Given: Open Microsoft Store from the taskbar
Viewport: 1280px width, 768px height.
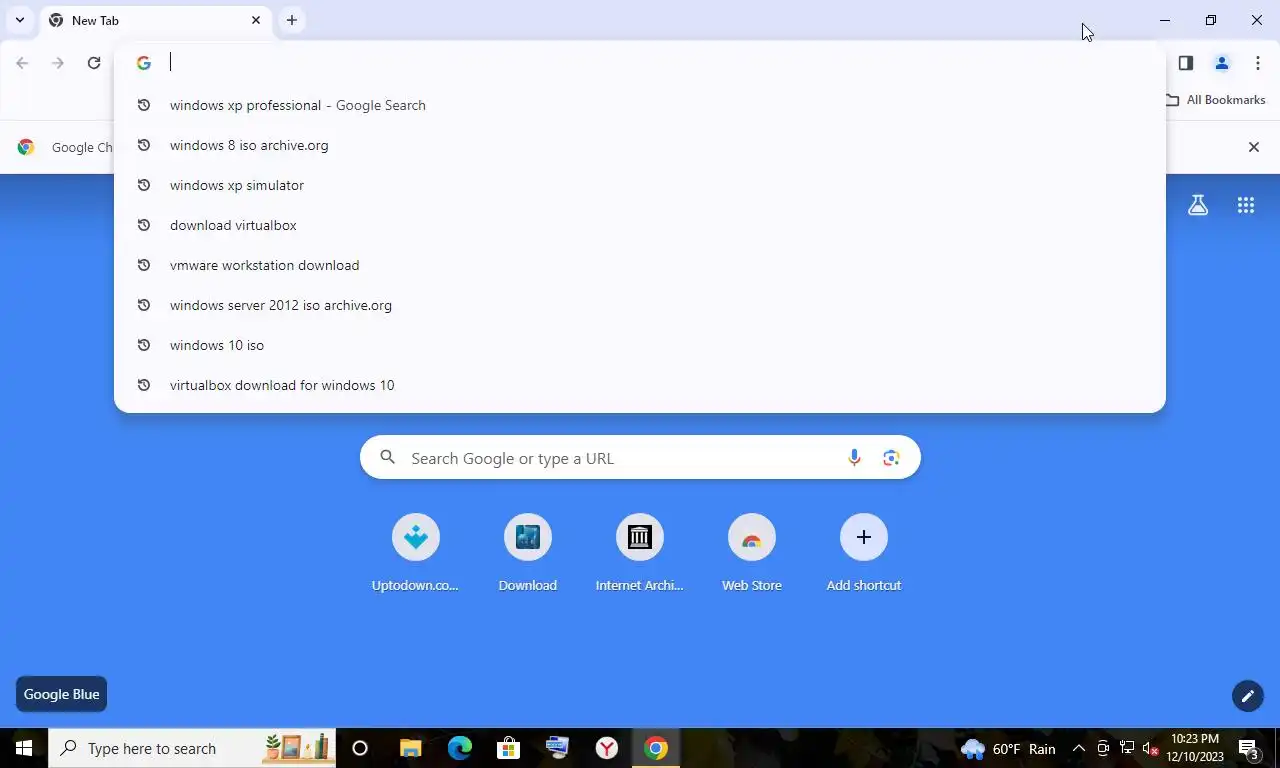Looking at the screenshot, I should (x=508, y=748).
